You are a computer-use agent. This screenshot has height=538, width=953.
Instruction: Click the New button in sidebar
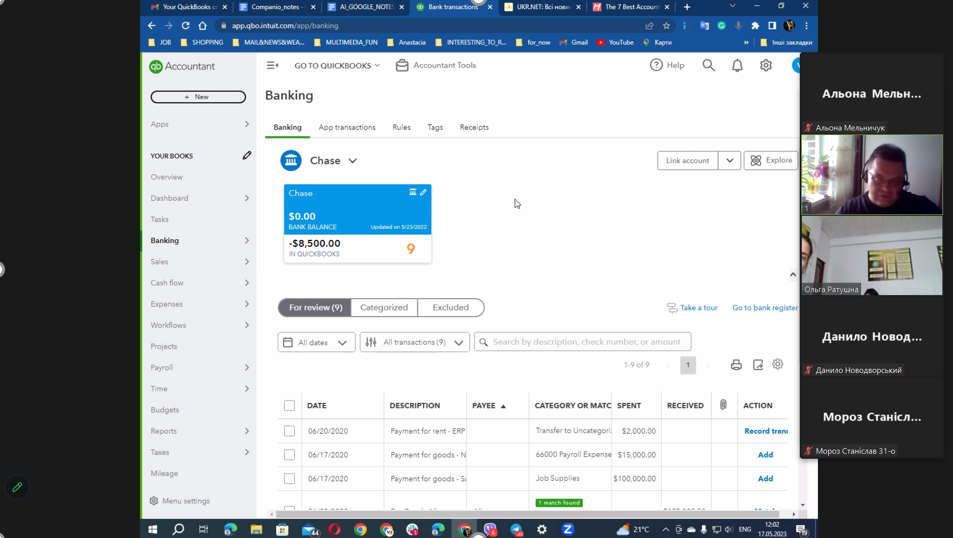click(198, 97)
